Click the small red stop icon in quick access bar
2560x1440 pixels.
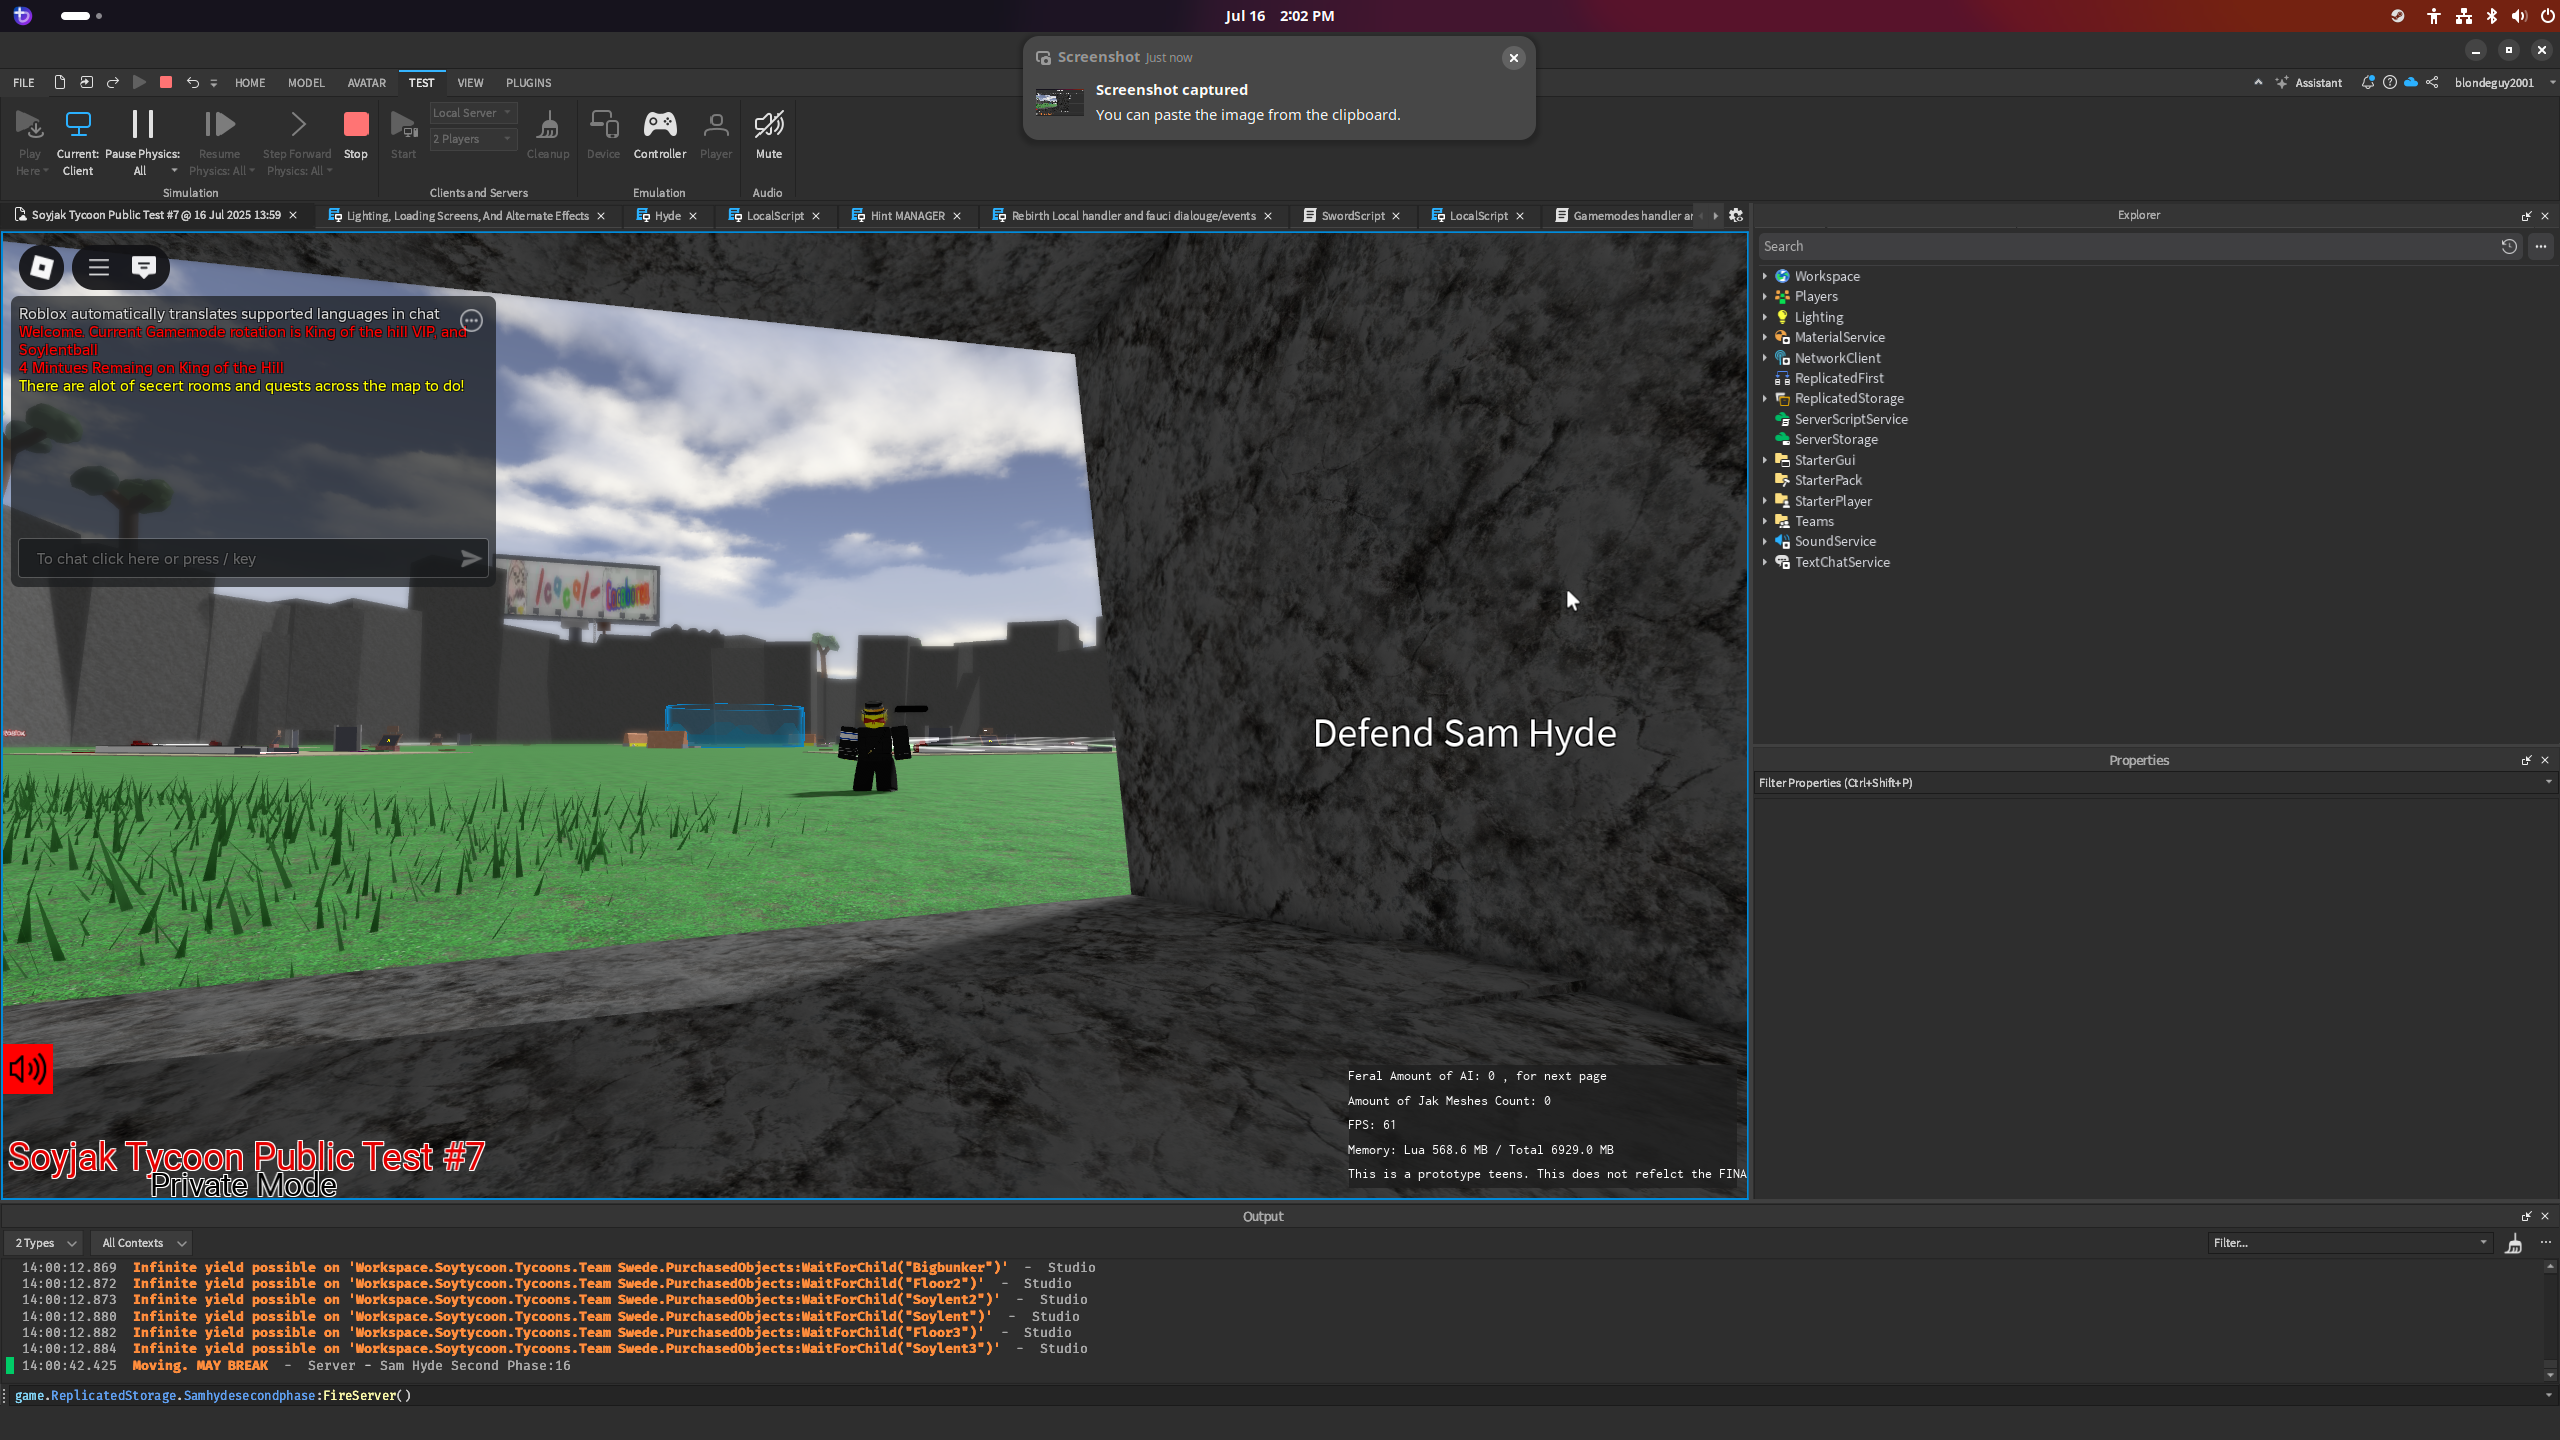(166, 83)
